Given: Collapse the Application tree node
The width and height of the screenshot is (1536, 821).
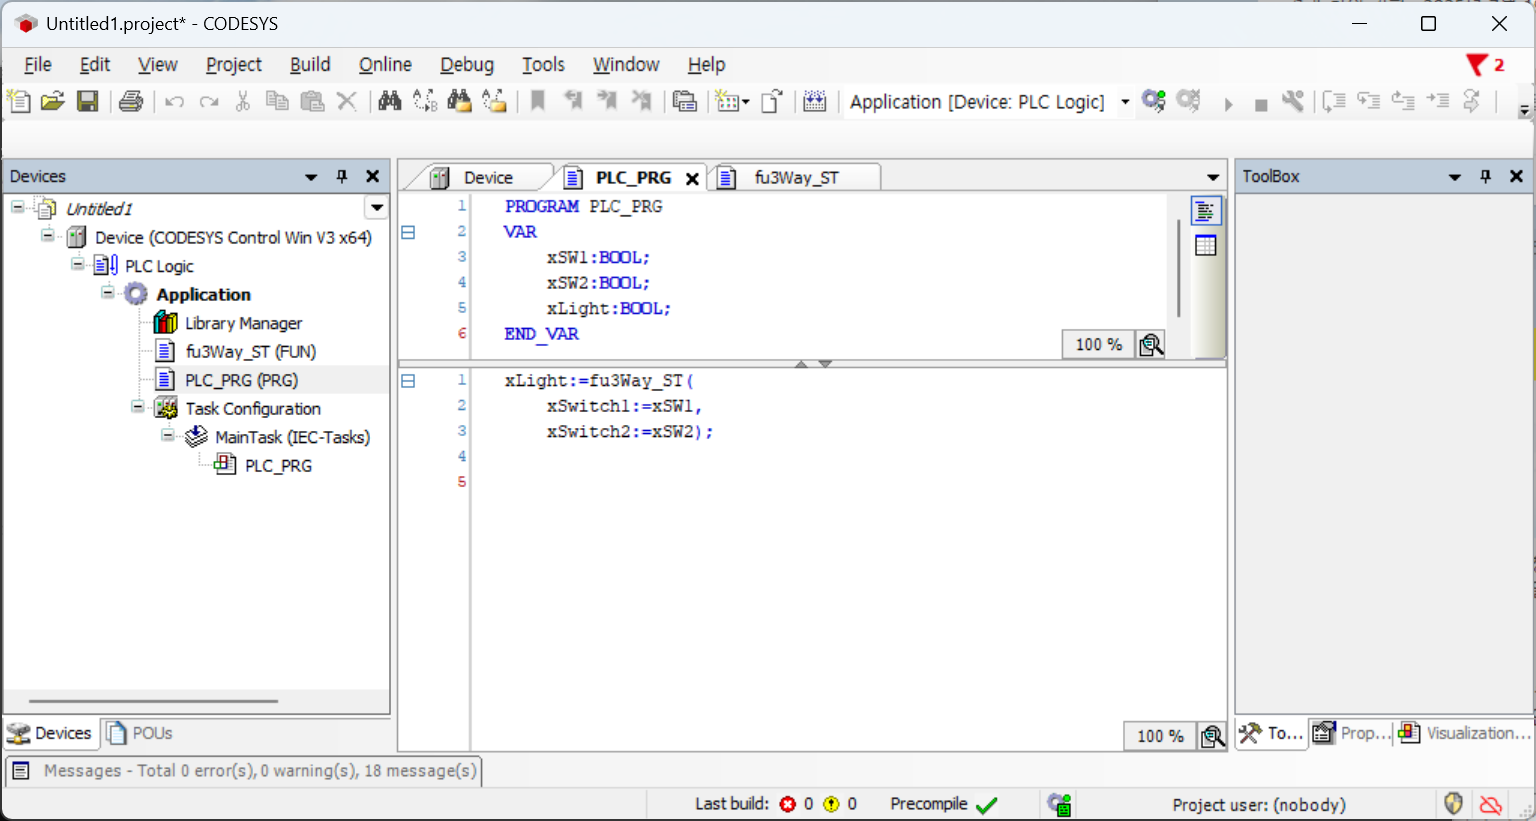Looking at the screenshot, I should coord(107,293).
